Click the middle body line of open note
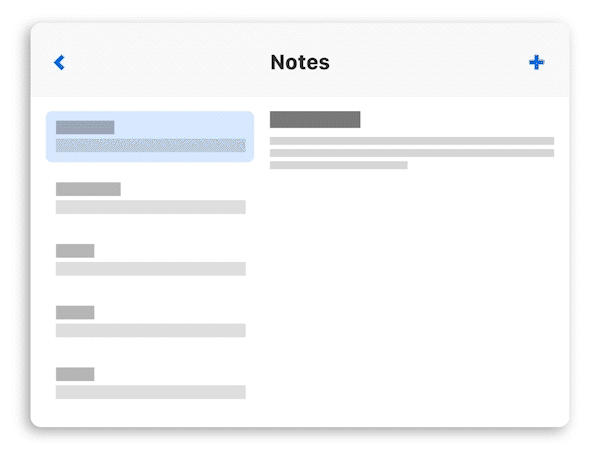 coord(411,153)
